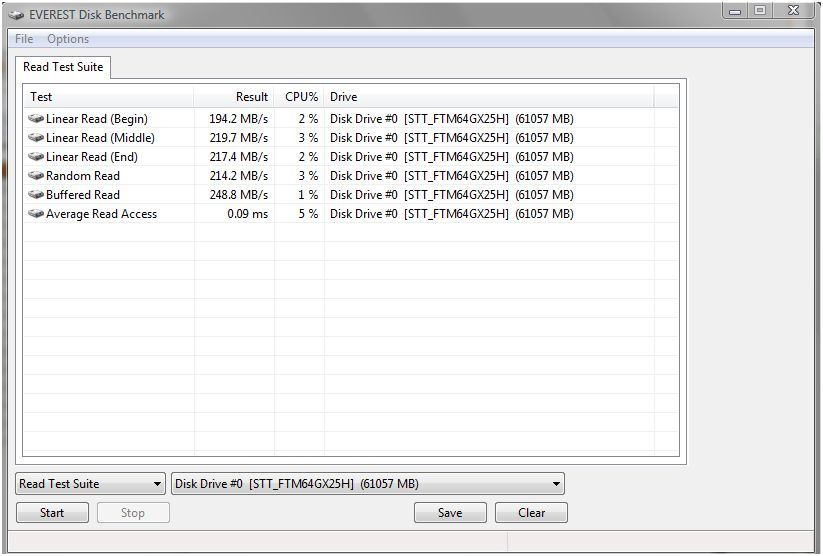This screenshot has width=823, height=556.
Task: Click the disabled Stop button
Action: tap(133, 513)
